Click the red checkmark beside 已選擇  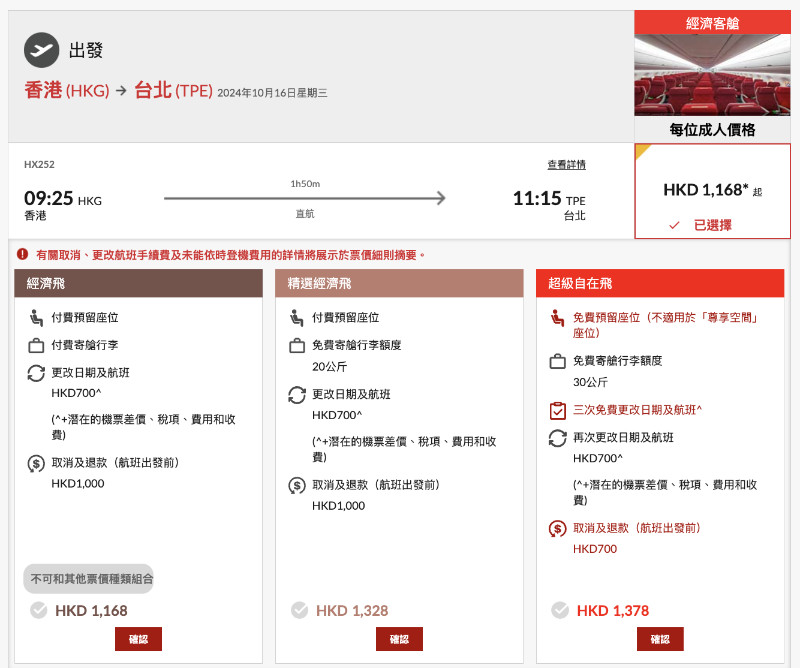[674, 225]
